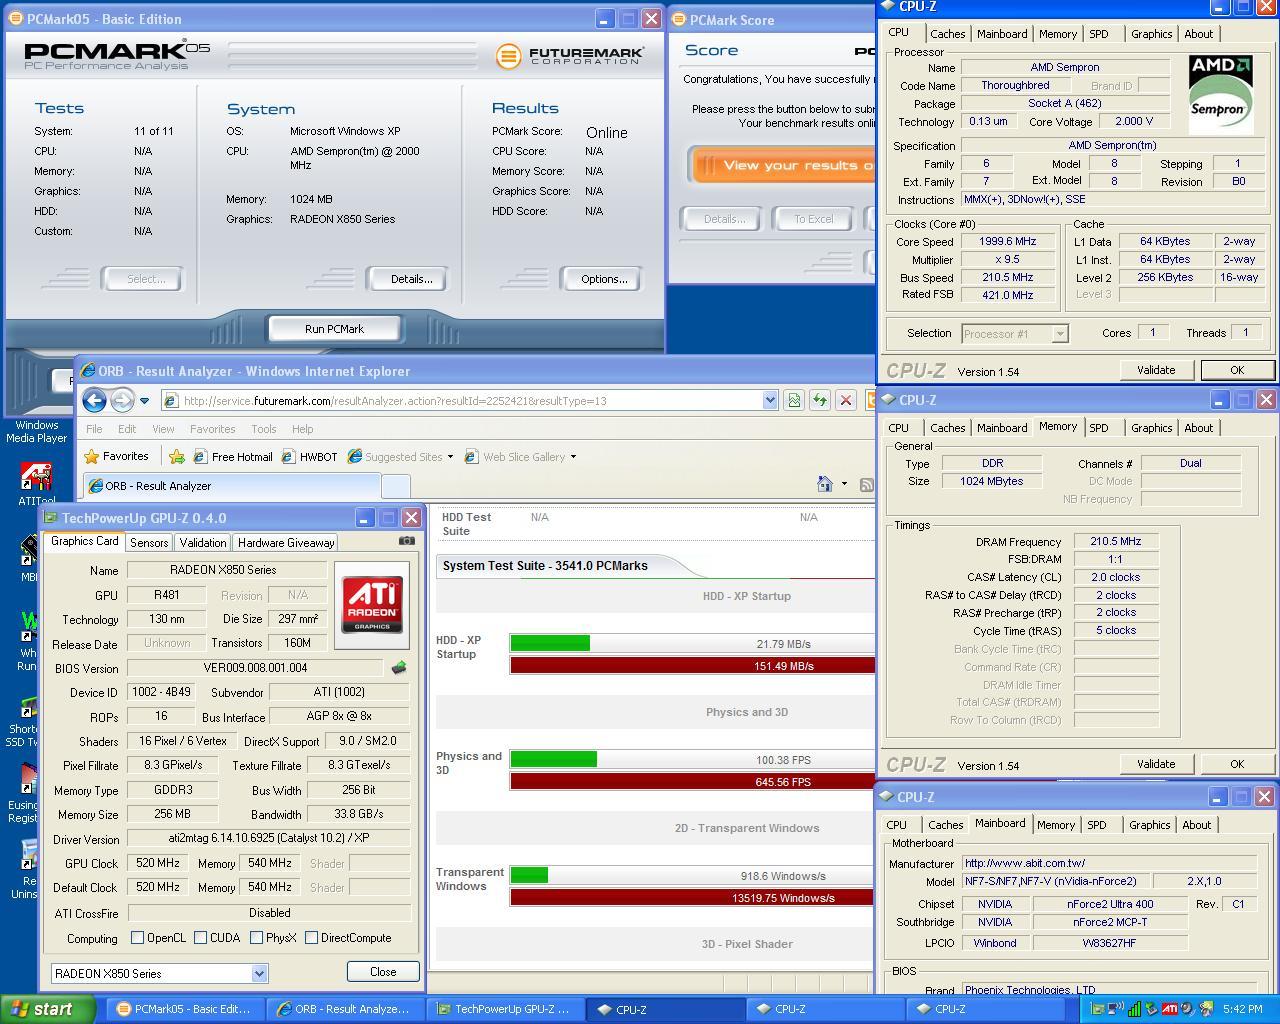Click the orange View your results button
Screen dimensions: 1280x1024
click(782, 166)
